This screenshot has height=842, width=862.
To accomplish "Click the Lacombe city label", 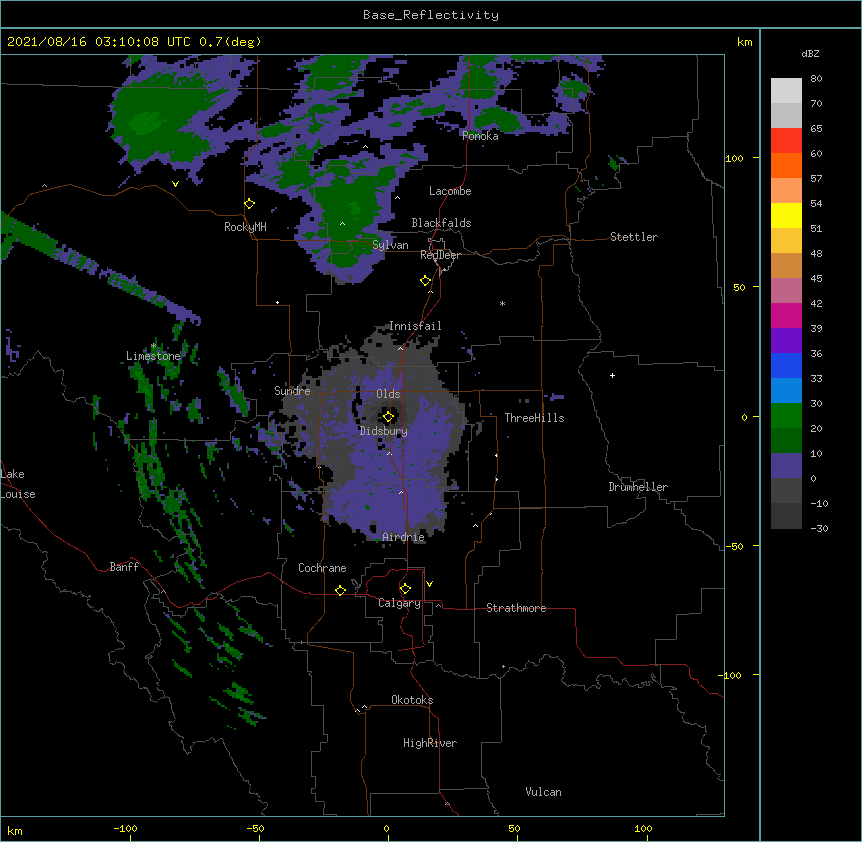I will [x=450, y=191].
